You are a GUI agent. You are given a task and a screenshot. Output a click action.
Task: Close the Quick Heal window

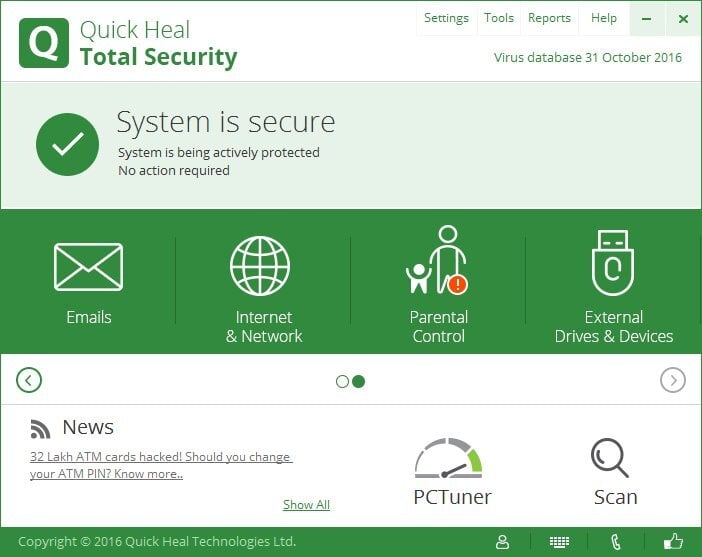[683, 18]
